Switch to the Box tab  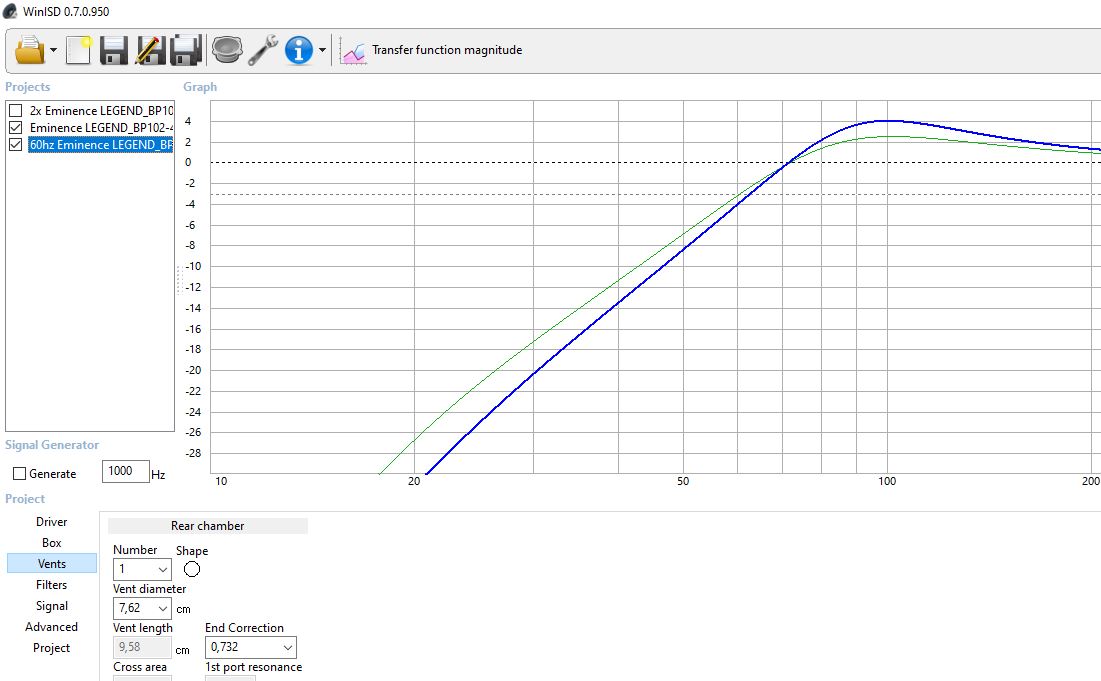pyautogui.click(x=52, y=543)
